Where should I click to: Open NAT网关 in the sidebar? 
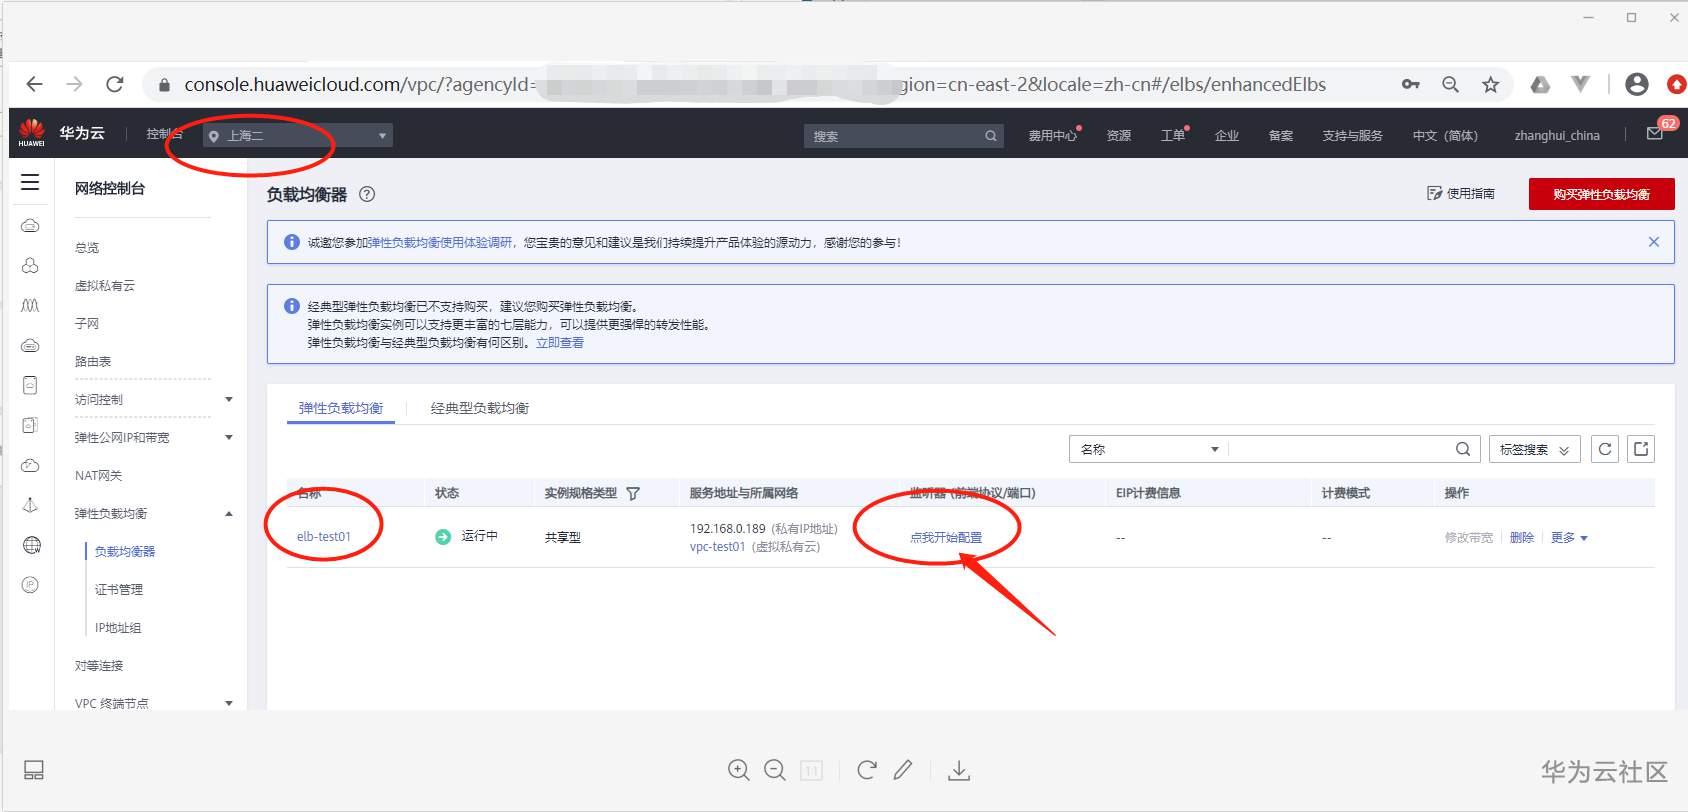98,476
